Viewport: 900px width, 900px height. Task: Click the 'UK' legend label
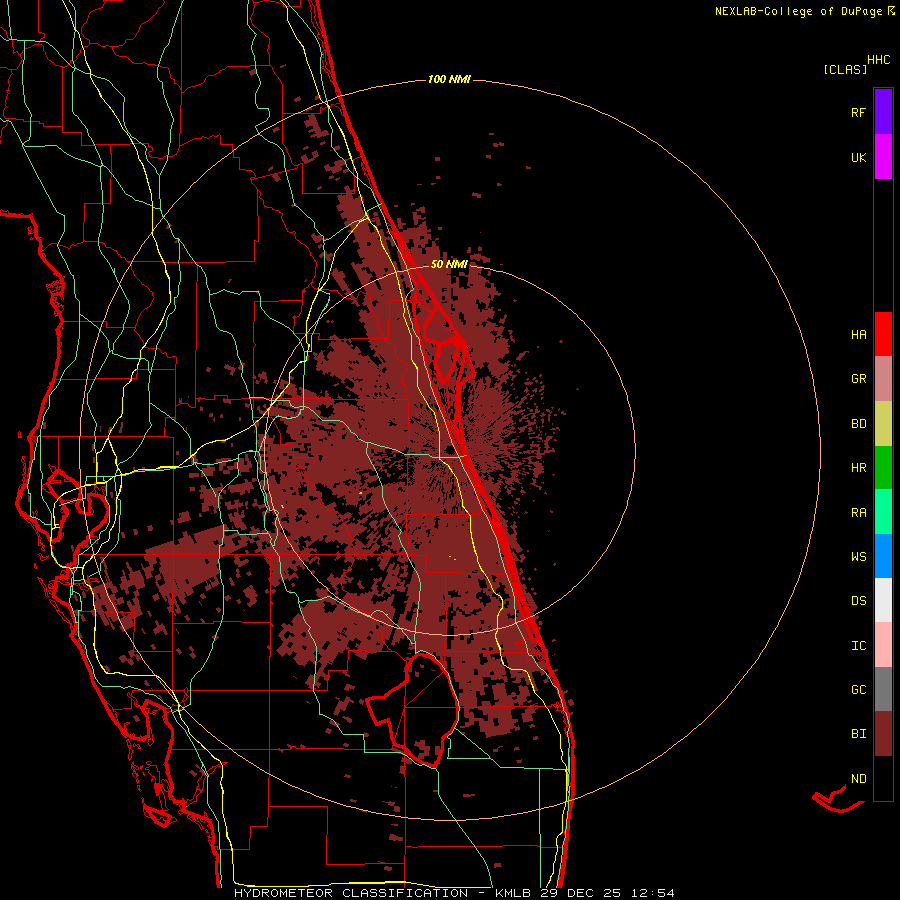pyautogui.click(x=858, y=157)
